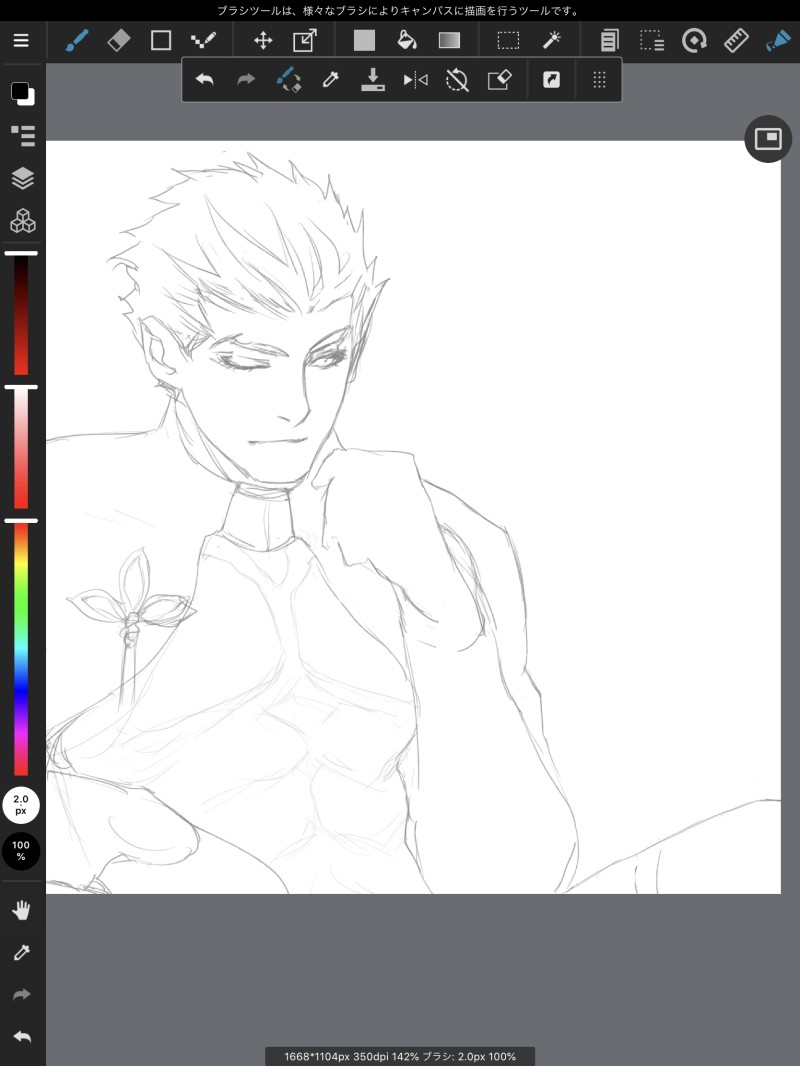The image size is (800, 1066).
Task: Select the Move tool
Action: click(263, 41)
